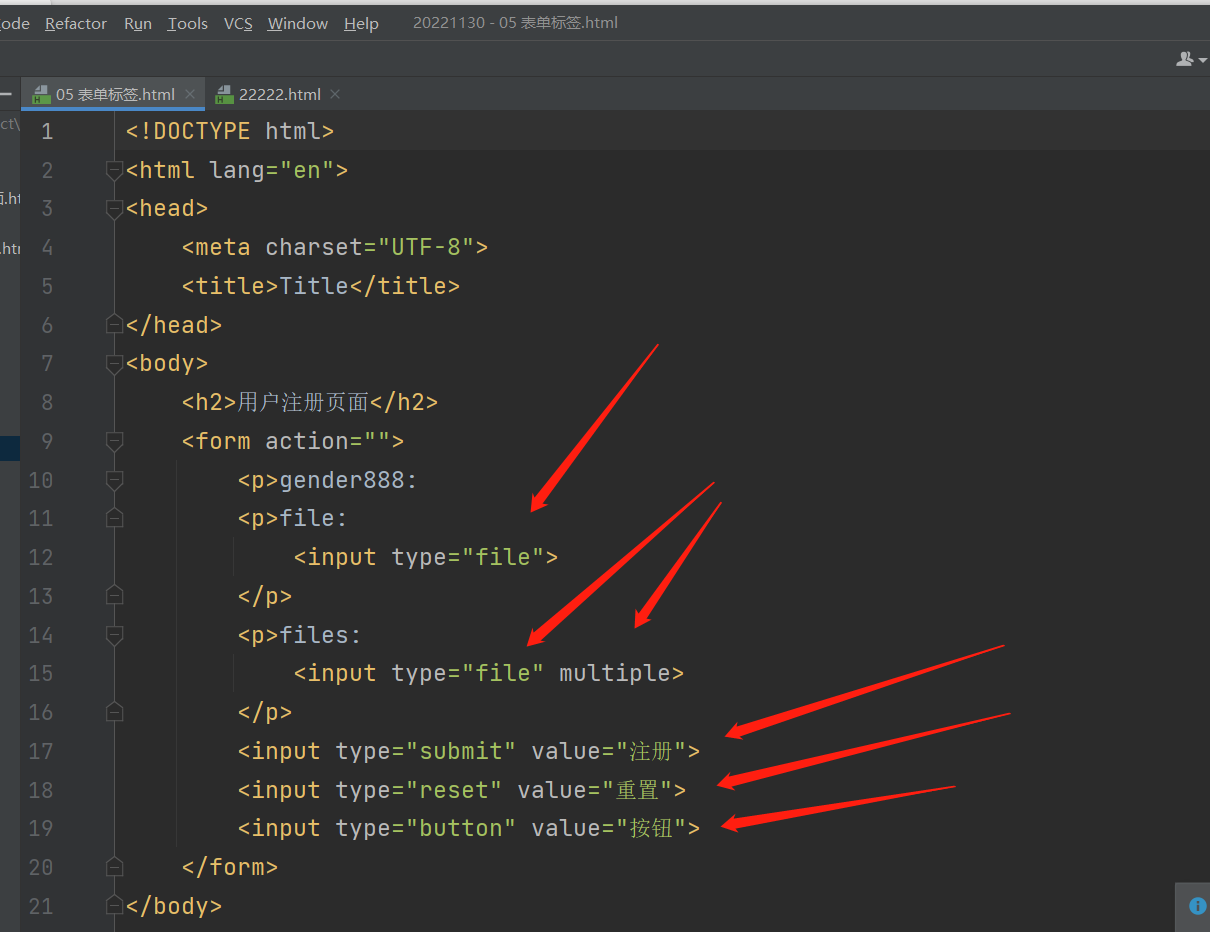Click the "files:" text on line 14
This screenshot has height=932, width=1210.
click(x=321, y=635)
